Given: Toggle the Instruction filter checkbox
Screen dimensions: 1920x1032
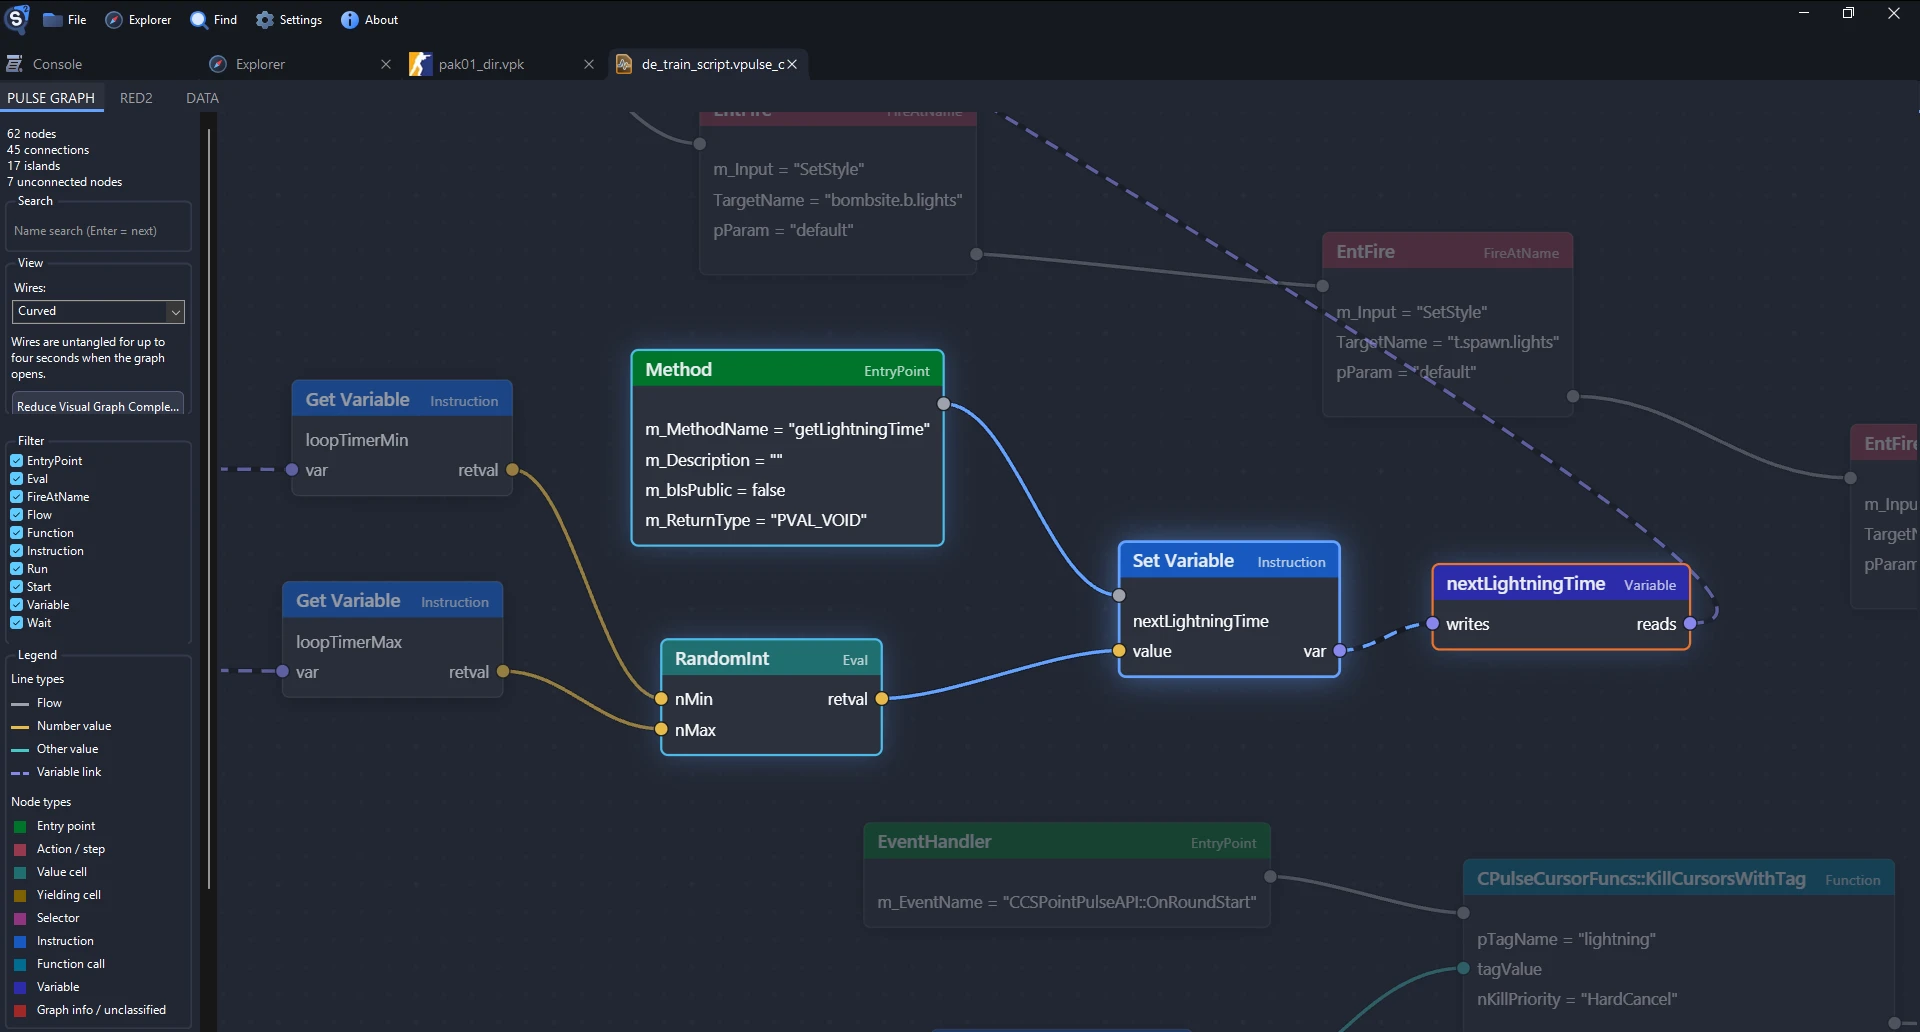Looking at the screenshot, I should pos(17,551).
